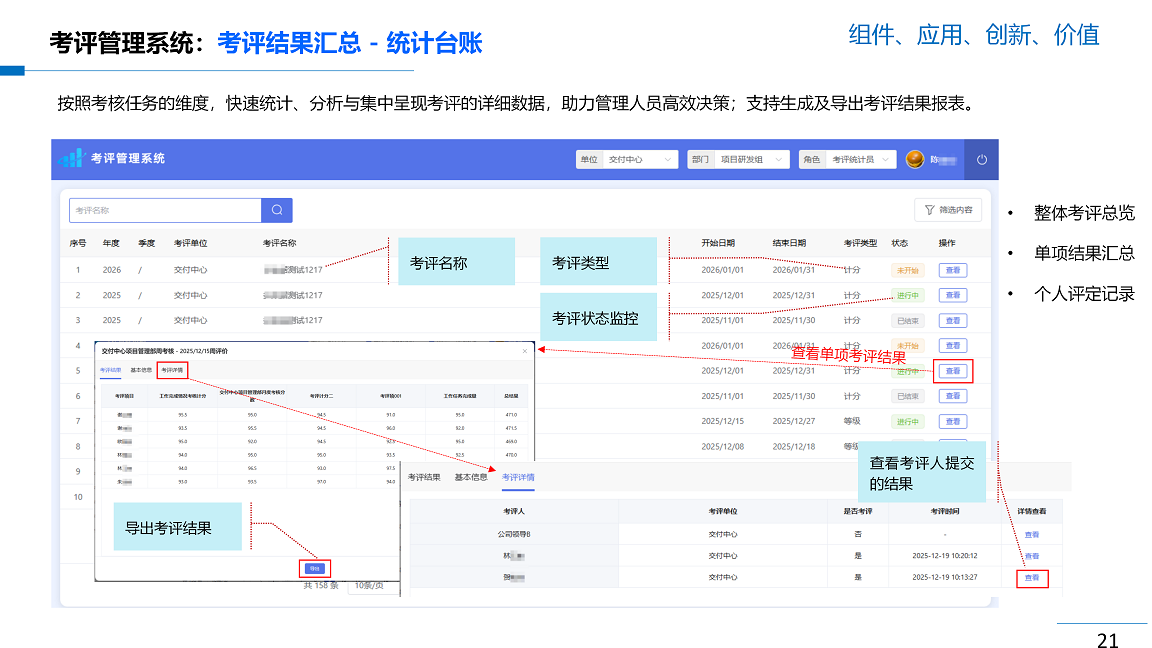The image size is (1152, 648).
Task: Click the blue 导出 export button
Action: [314, 568]
